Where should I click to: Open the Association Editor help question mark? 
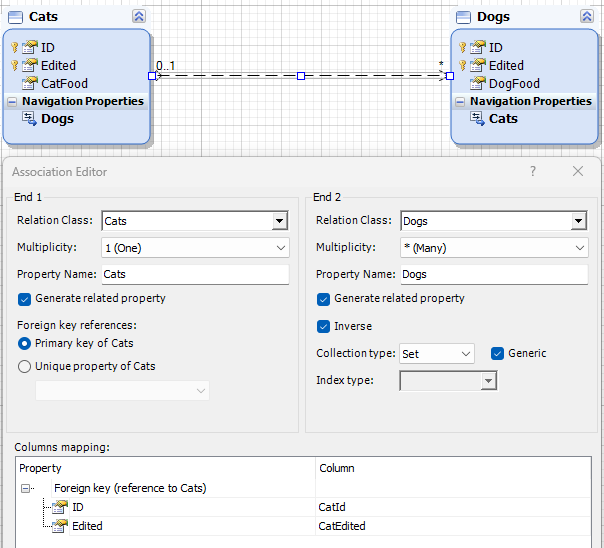point(532,171)
